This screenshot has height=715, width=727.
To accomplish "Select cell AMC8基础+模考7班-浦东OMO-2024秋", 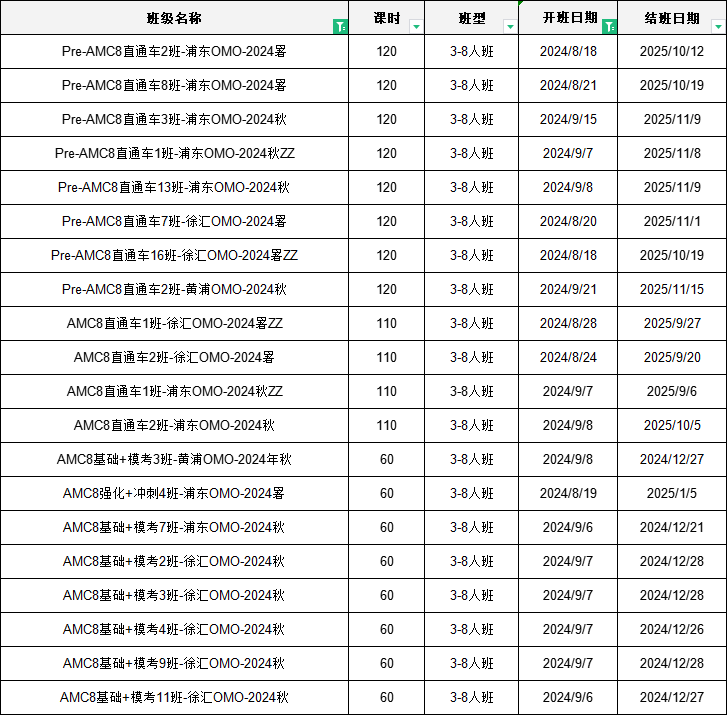I will click(x=174, y=528).
